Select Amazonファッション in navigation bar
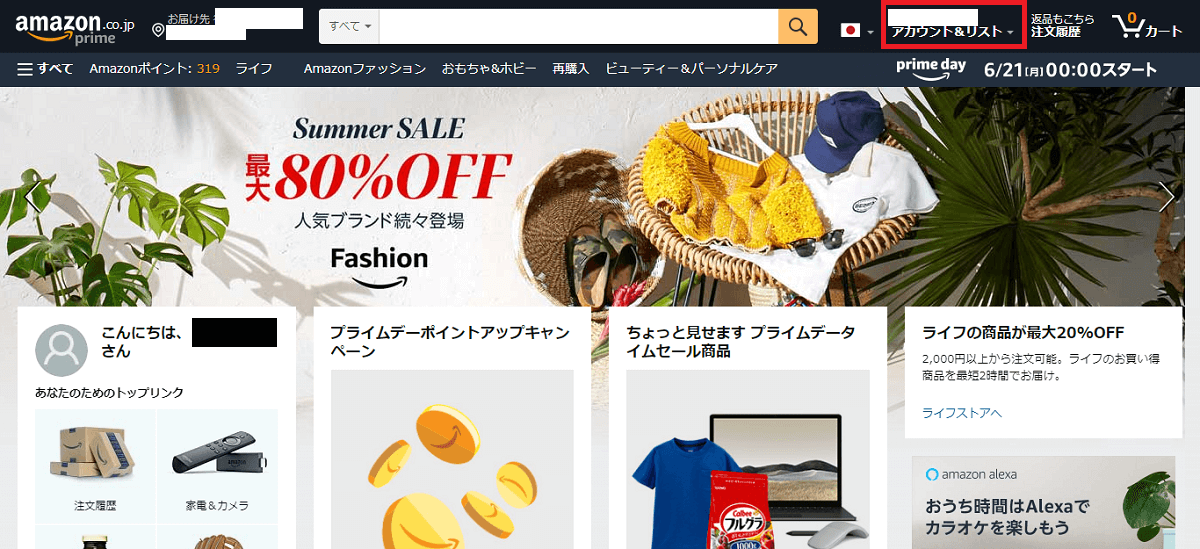The image size is (1200, 549). click(x=365, y=69)
